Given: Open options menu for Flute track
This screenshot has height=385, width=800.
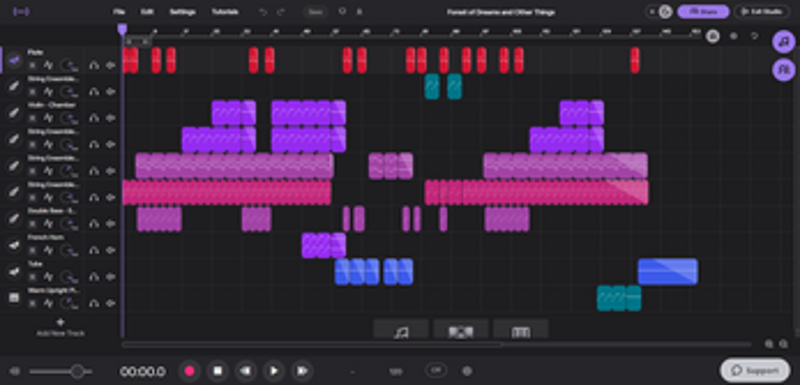Looking at the screenshot, I should point(32,65).
